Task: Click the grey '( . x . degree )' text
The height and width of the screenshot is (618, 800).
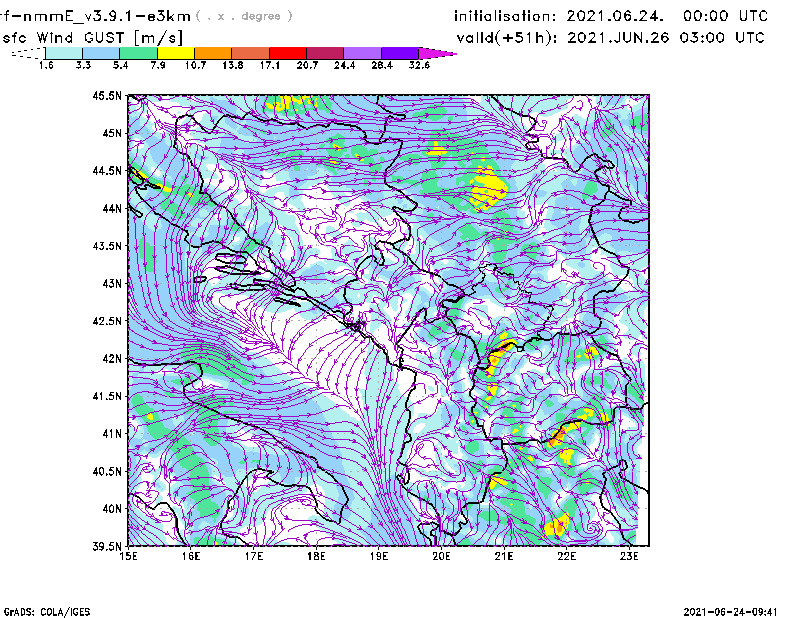Action: coord(244,16)
